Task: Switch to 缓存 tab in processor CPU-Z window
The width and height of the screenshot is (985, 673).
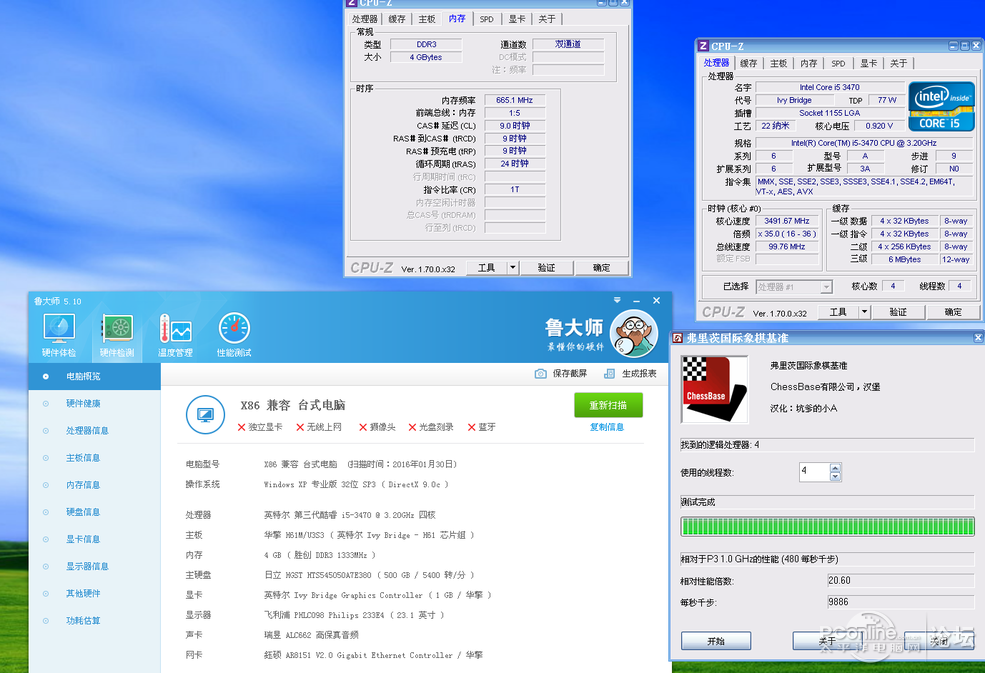Action: (748, 63)
